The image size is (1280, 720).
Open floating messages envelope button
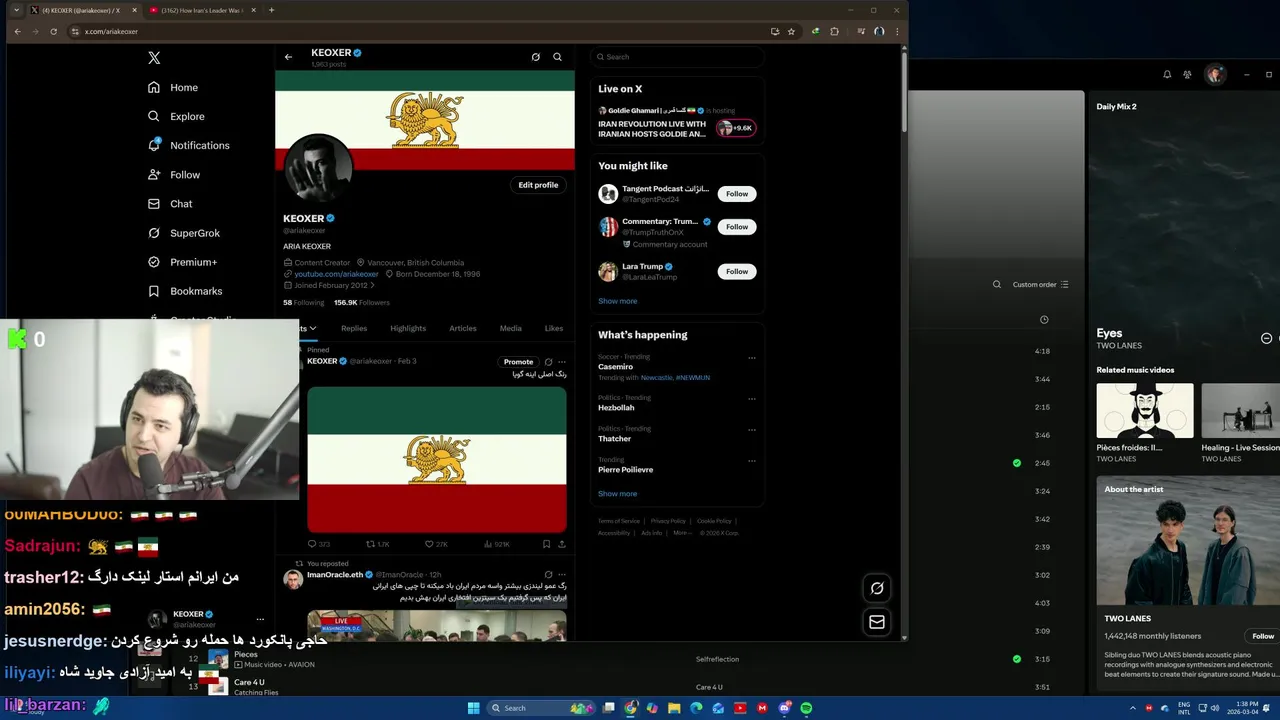tap(877, 622)
